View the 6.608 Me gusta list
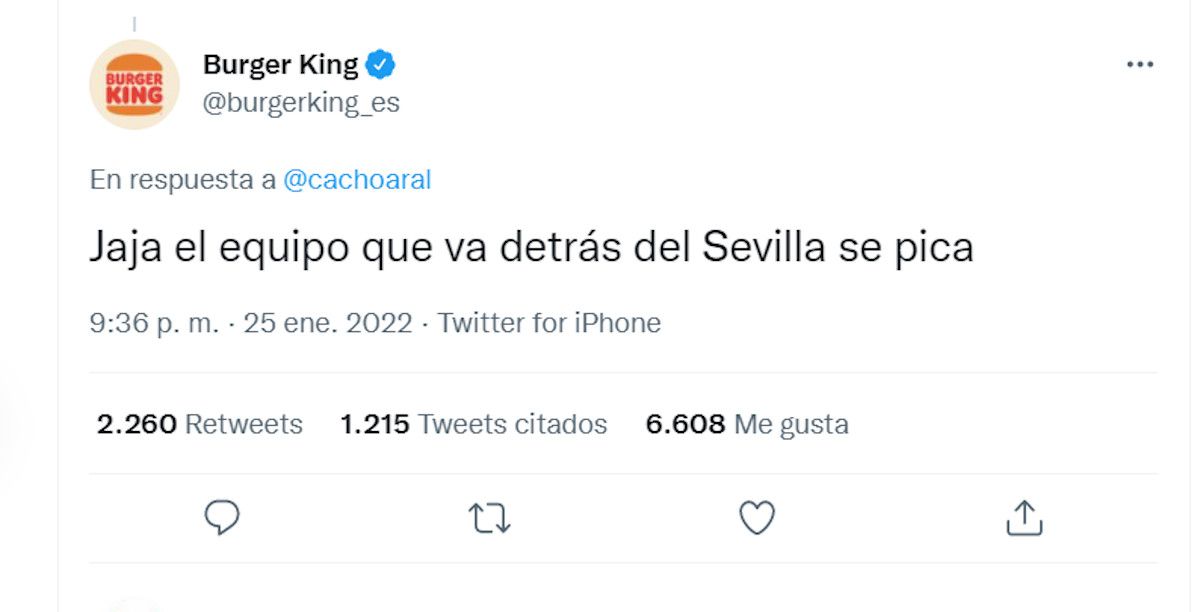 coord(746,424)
